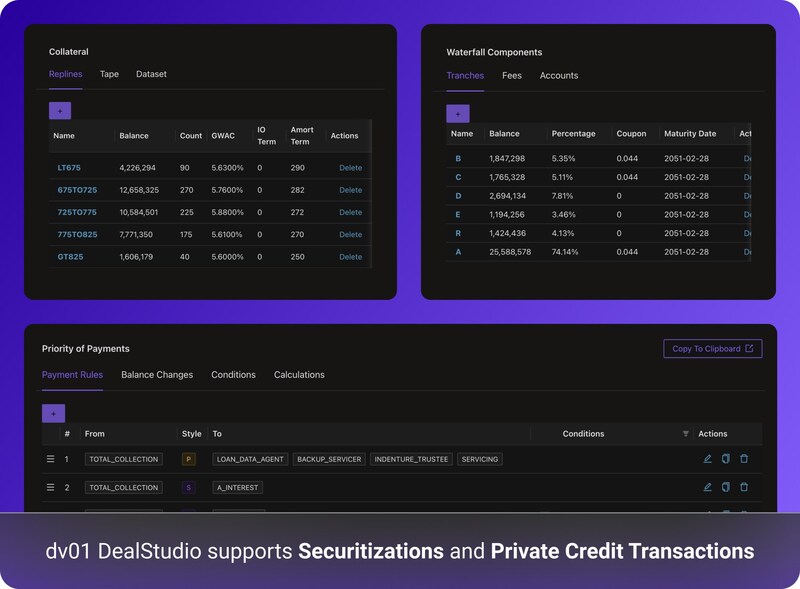Open the 675TO725 repline name link
This screenshot has width=800, height=589.
click(77, 190)
